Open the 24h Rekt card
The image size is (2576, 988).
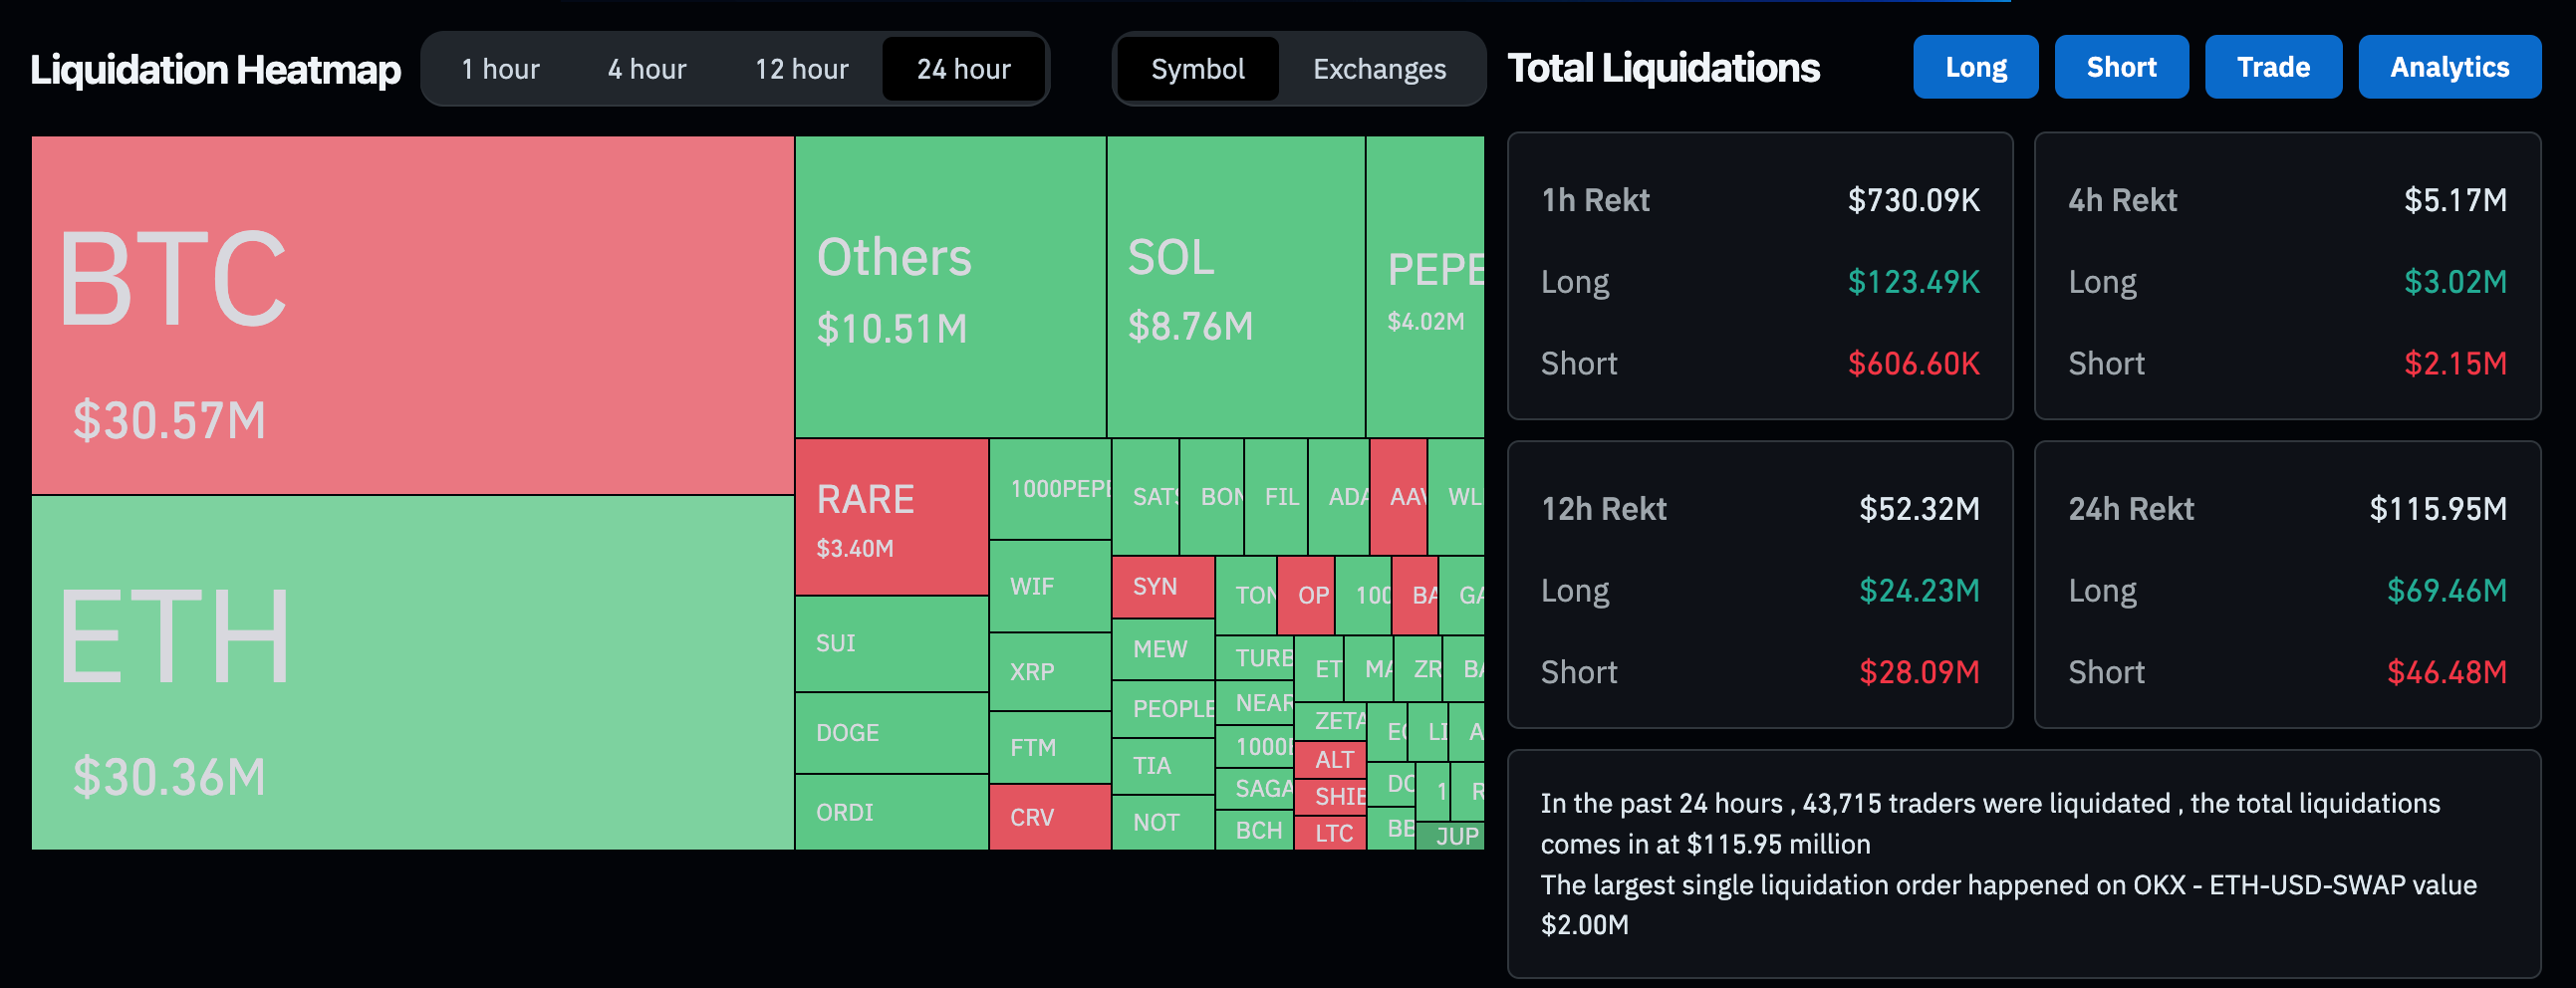click(x=2287, y=585)
